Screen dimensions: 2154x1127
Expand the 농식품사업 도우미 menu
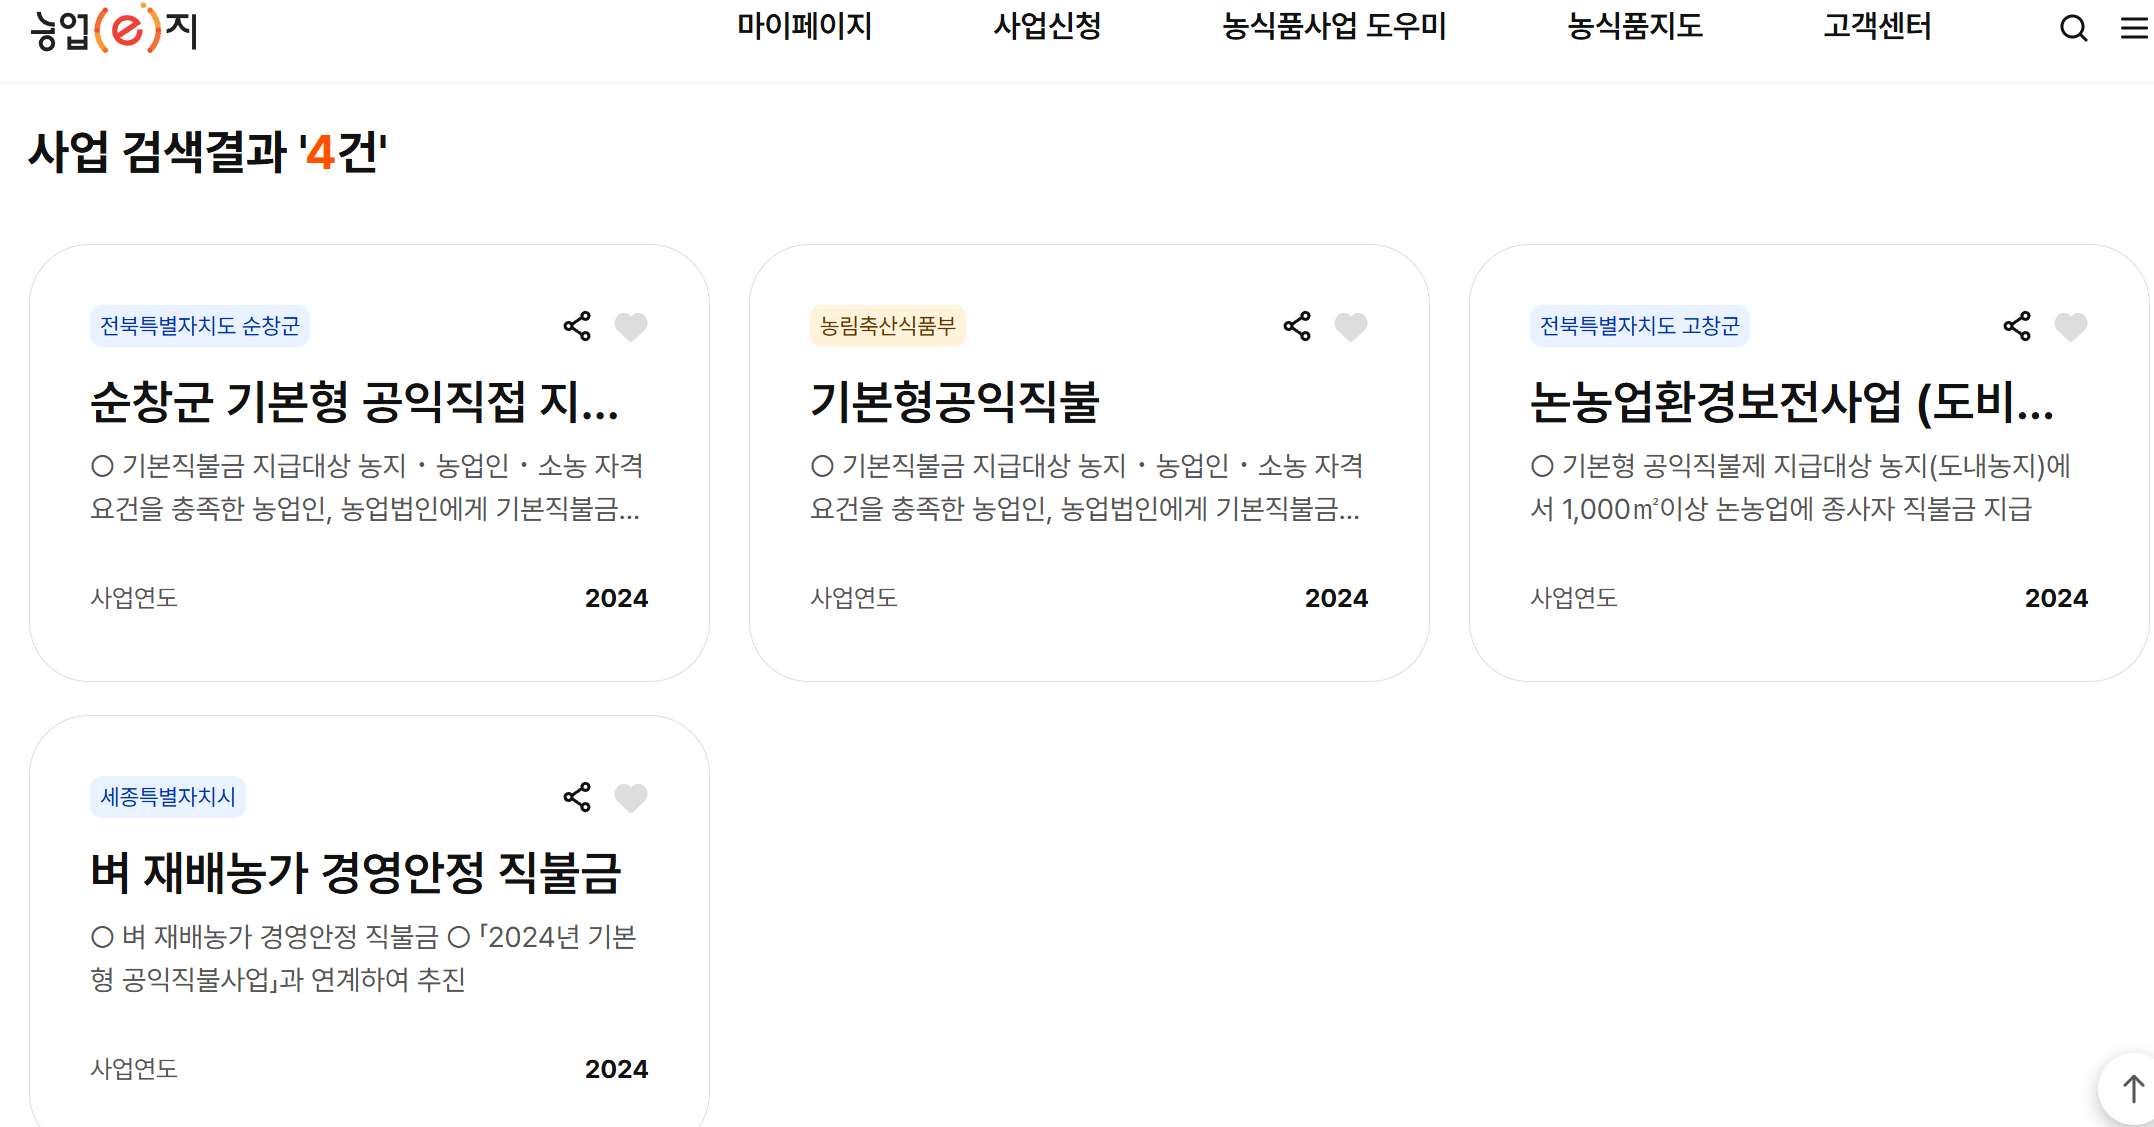pos(1334,27)
